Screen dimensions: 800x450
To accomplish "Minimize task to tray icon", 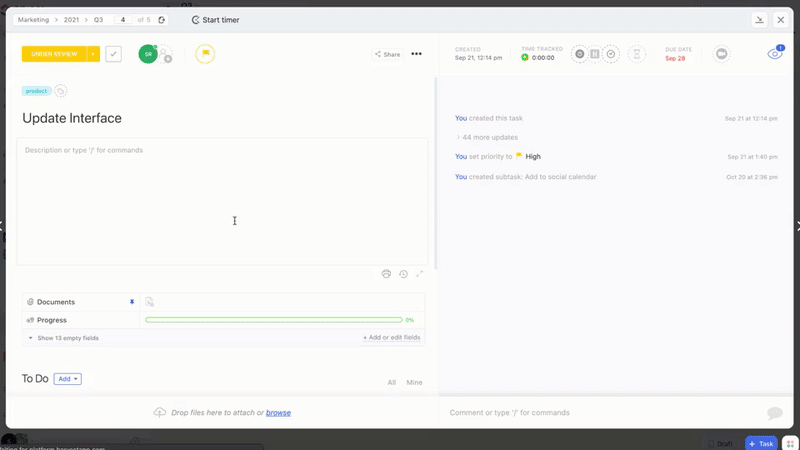I will click(x=759, y=20).
